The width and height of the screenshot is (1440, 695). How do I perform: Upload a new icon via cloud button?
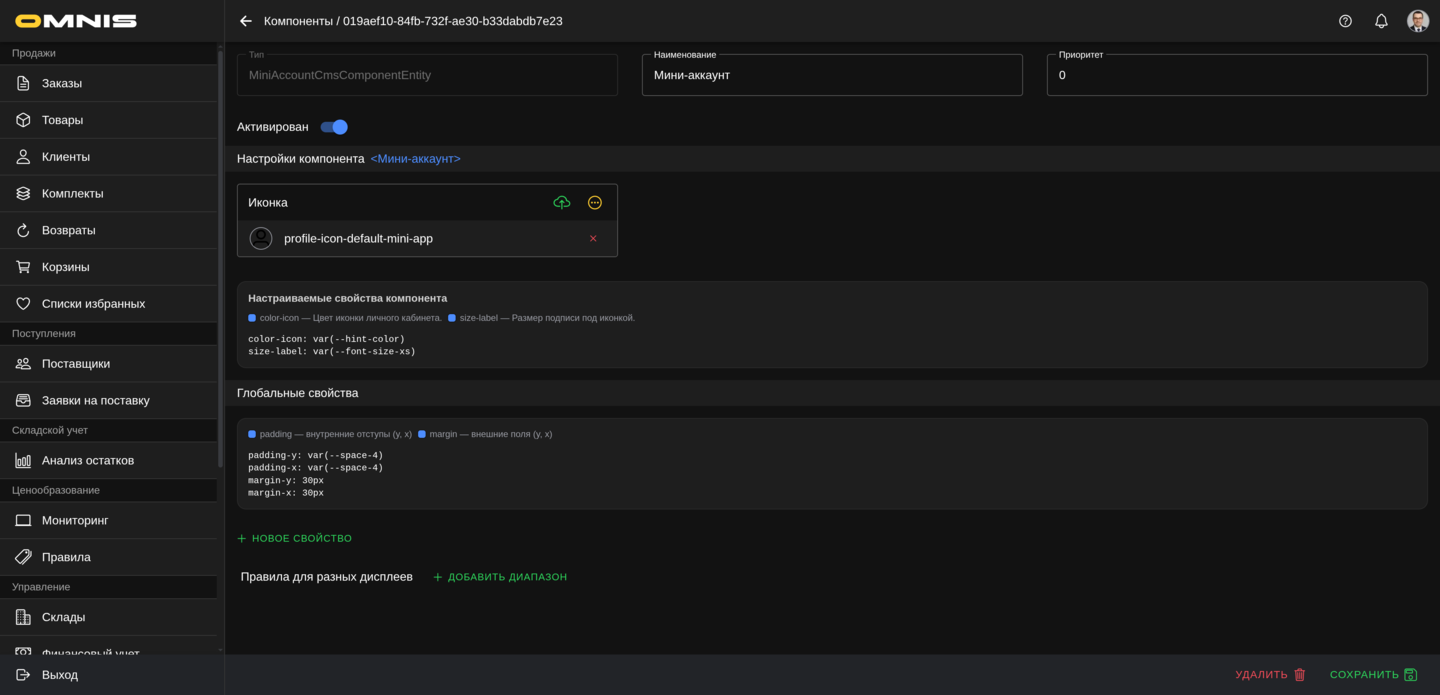pyautogui.click(x=562, y=203)
